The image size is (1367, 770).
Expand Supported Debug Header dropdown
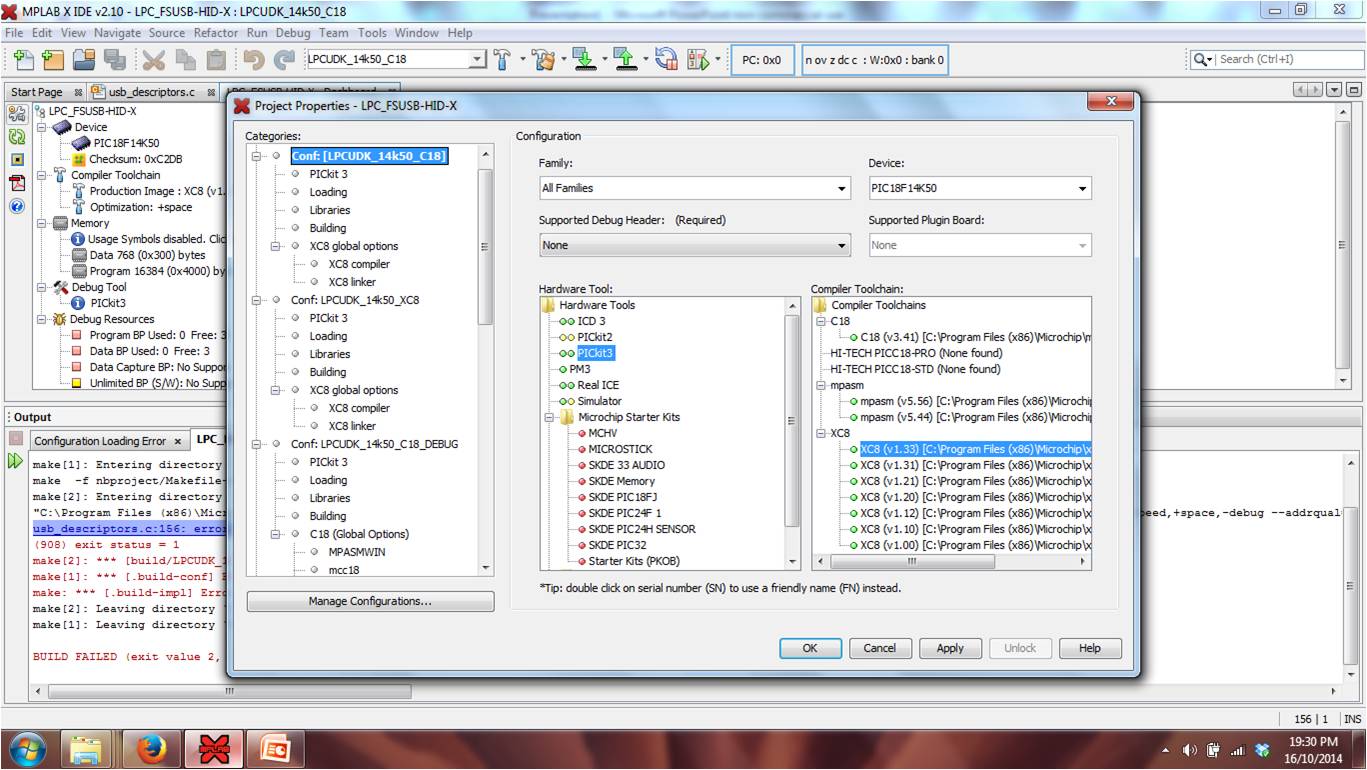point(695,245)
